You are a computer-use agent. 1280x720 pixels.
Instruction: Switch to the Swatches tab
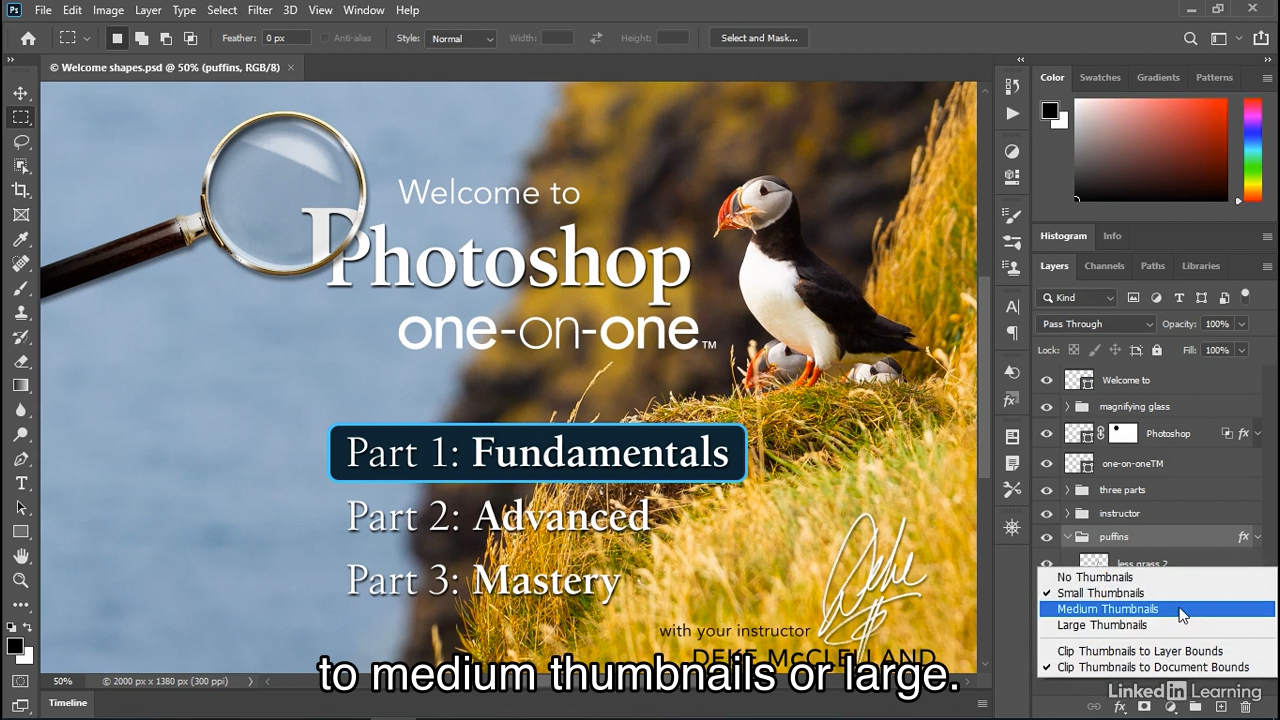click(x=1100, y=77)
